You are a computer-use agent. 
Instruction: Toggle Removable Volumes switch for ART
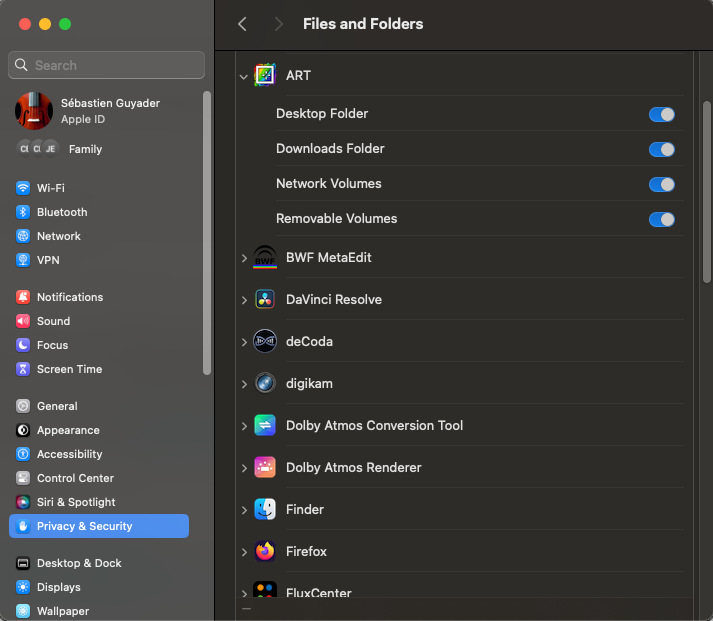click(x=662, y=219)
